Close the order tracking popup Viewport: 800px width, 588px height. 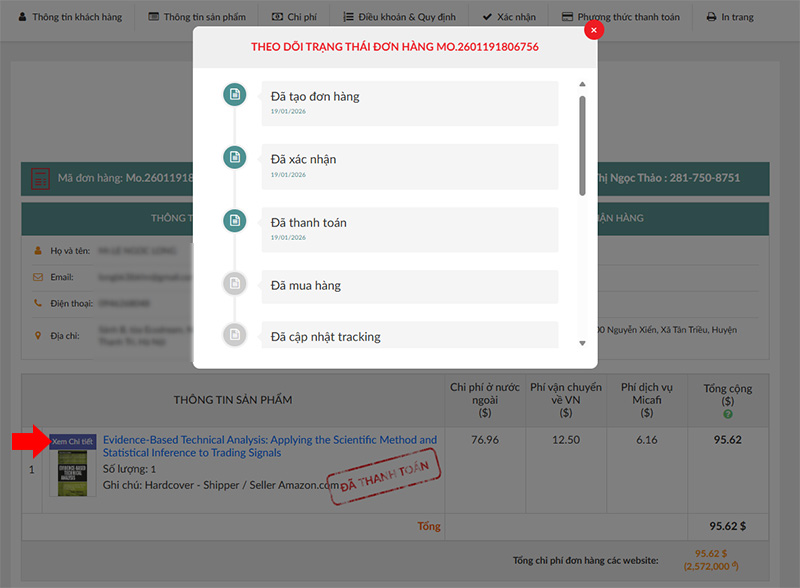tap(594, 30)
